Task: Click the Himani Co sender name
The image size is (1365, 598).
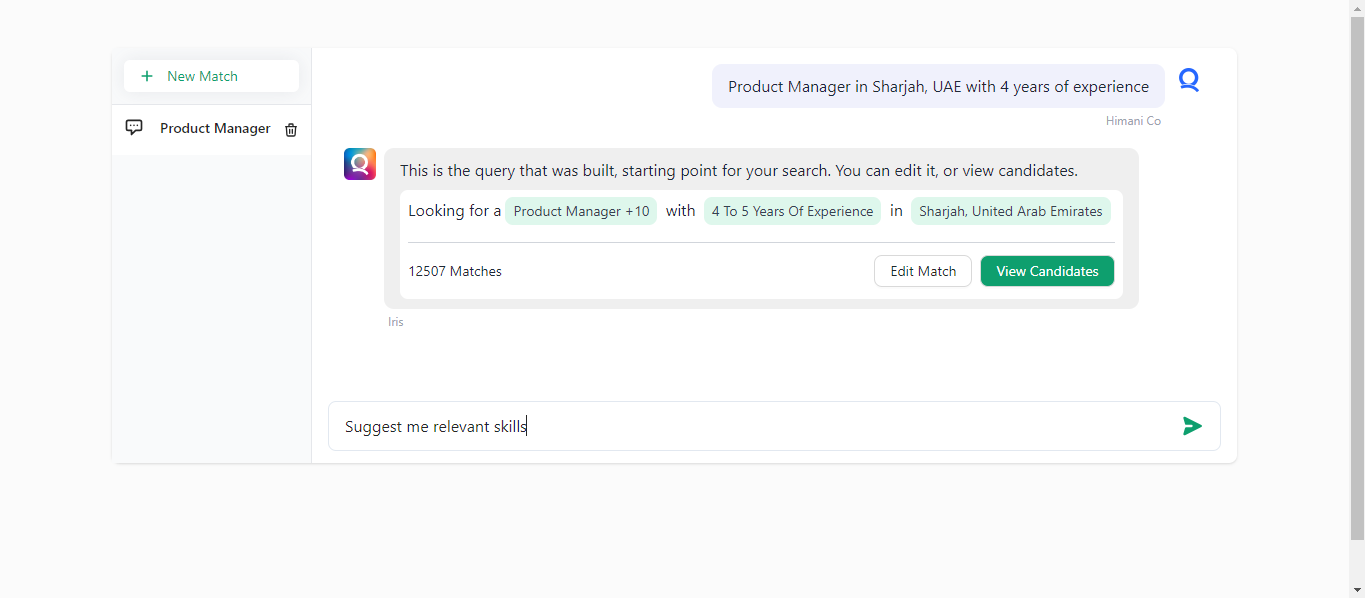Action: (x=1133, y=121)
